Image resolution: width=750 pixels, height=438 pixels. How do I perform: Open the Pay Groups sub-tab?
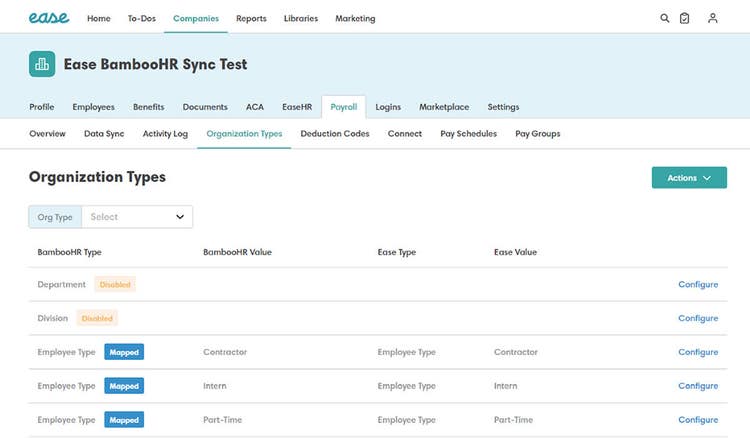click(x=538, y=133)
